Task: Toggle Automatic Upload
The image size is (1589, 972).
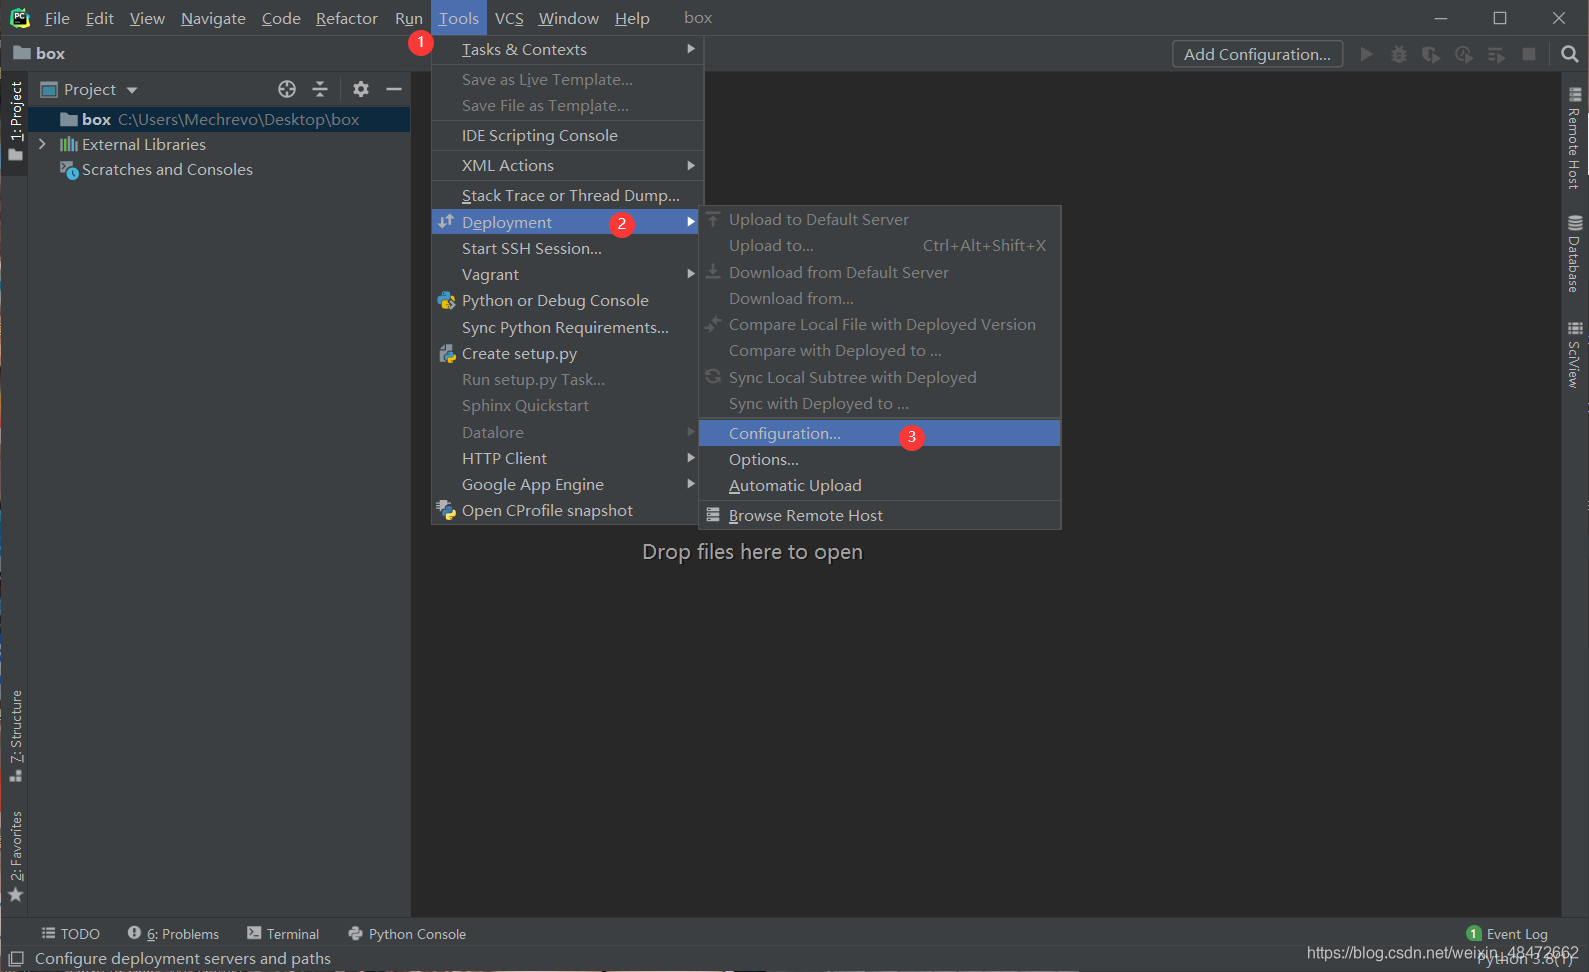Action: click(880, 485)
